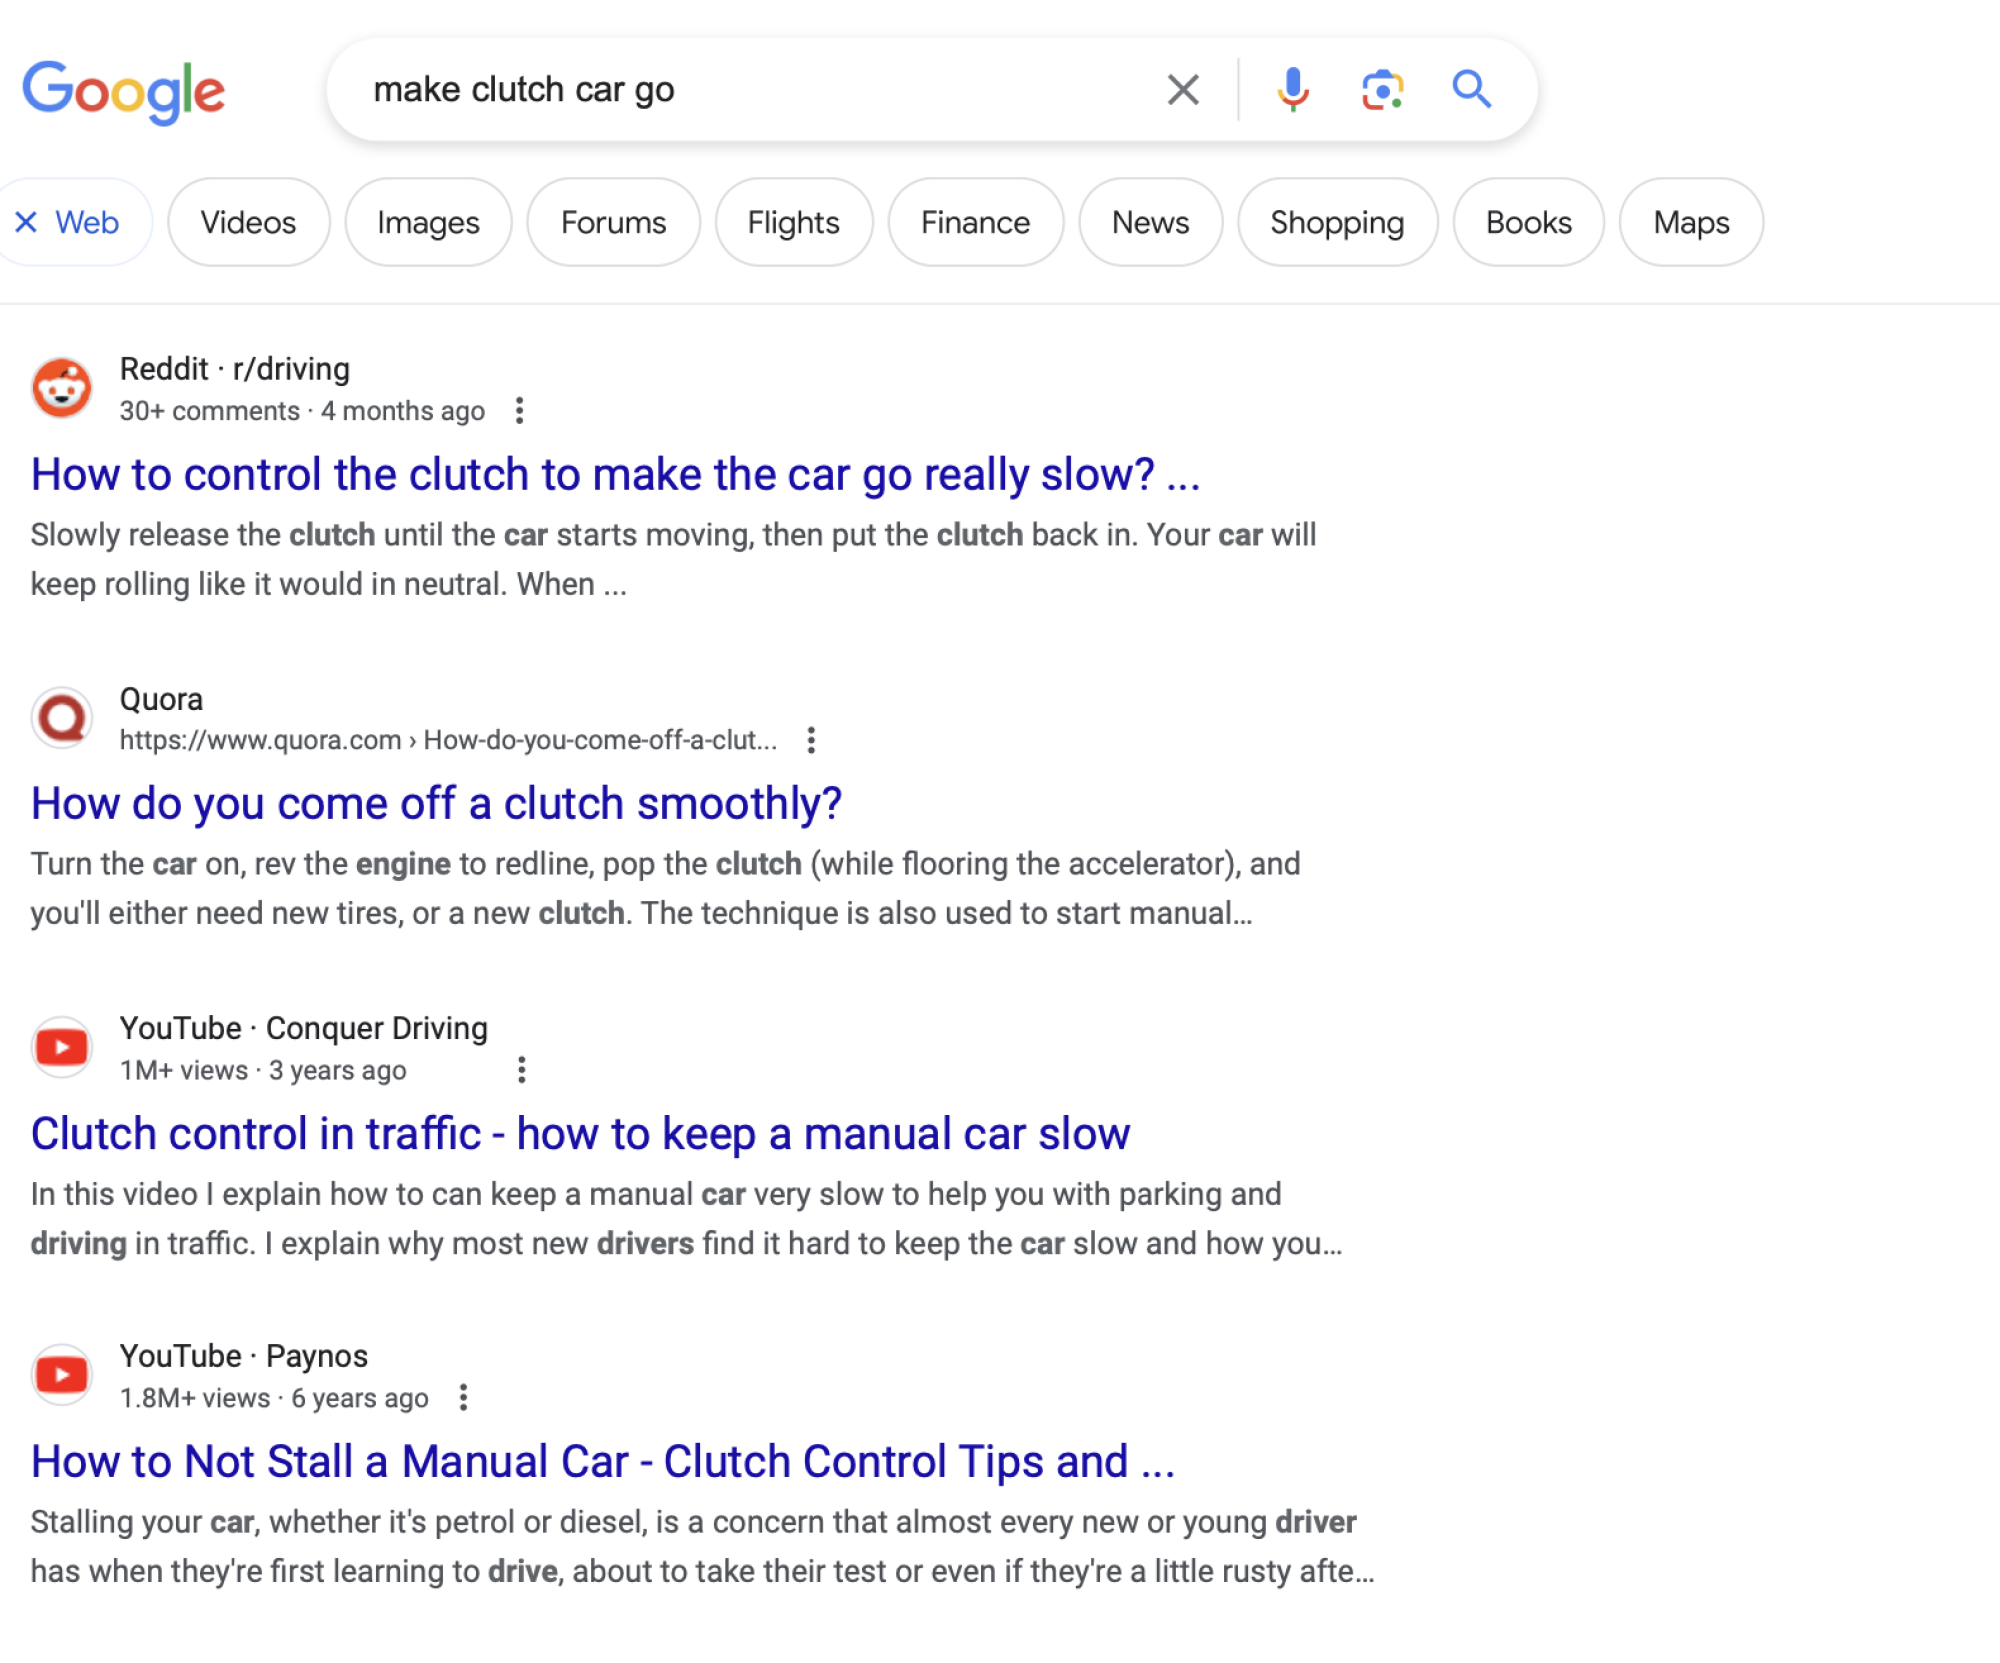Click the YouTube icon next to Paynos
Viewport: 2000px width, 1663px height.
tap(62, 1374)
